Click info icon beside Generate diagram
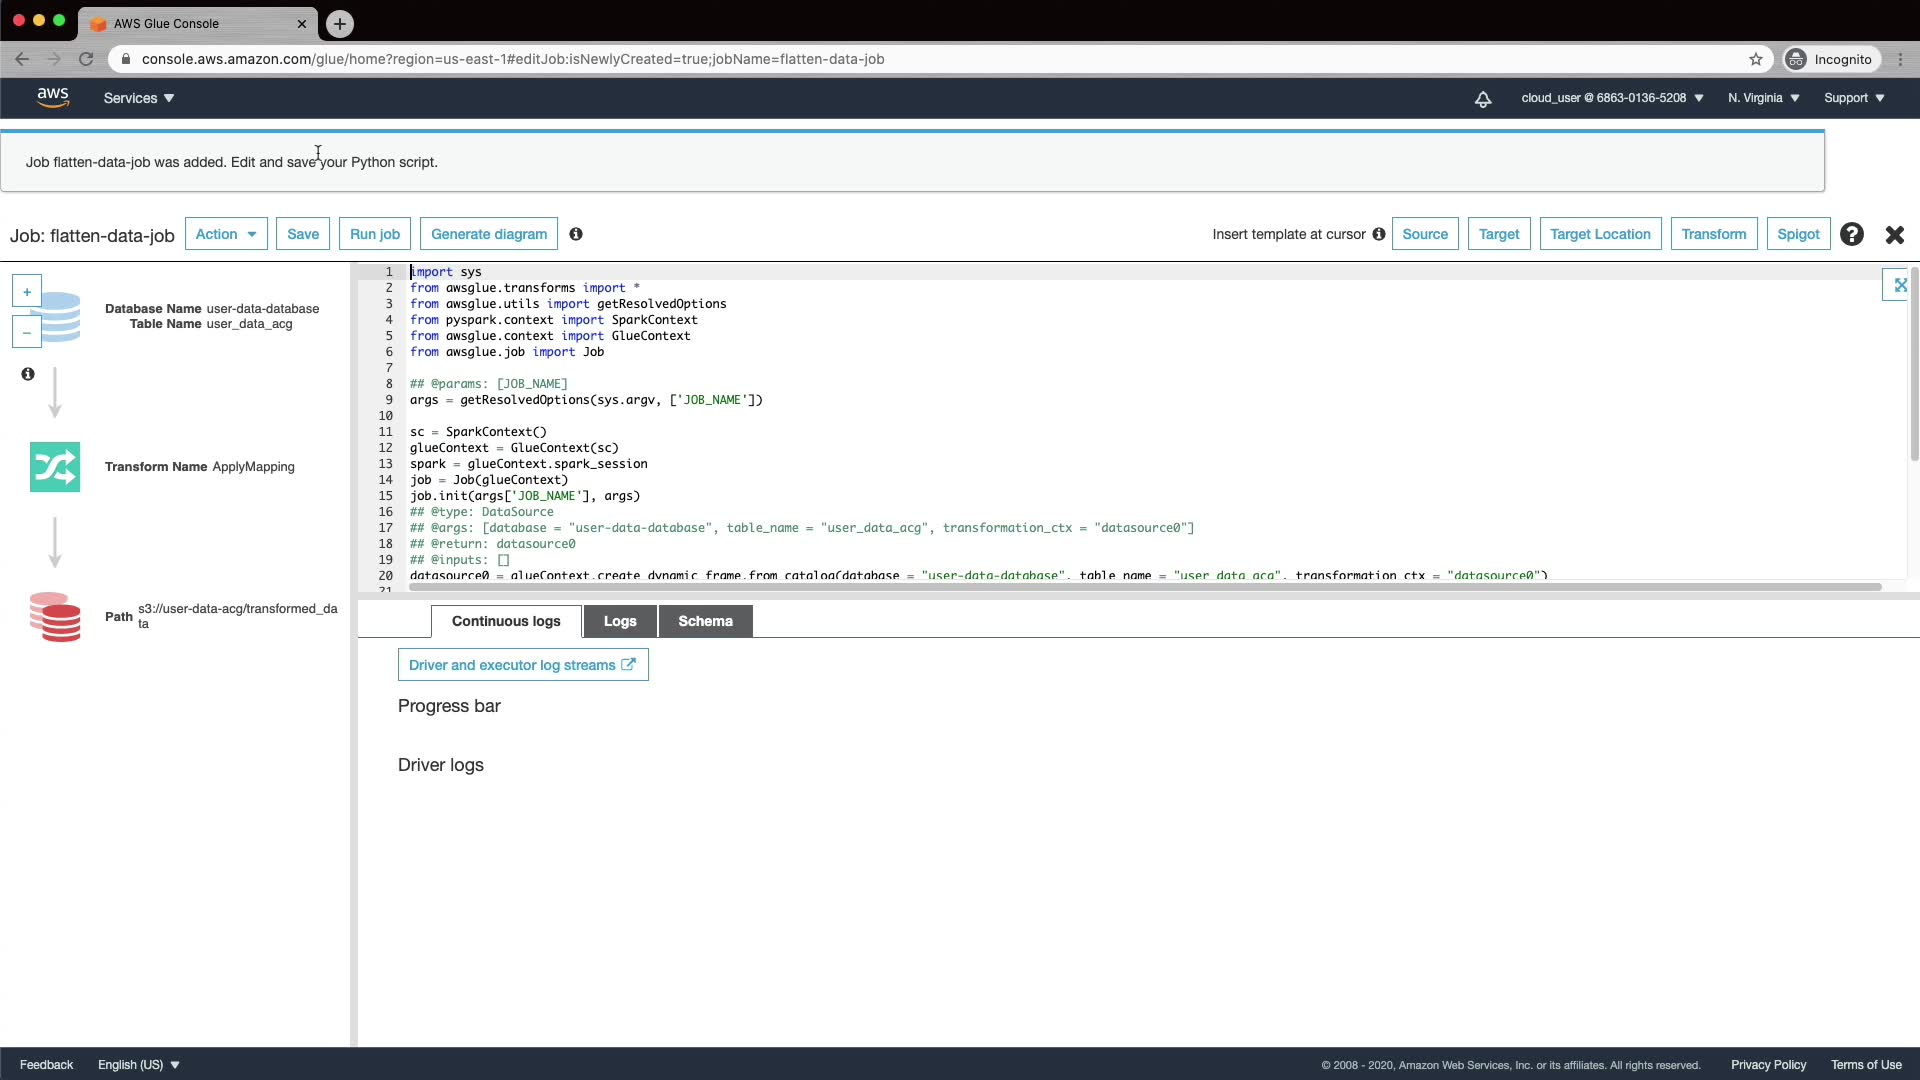Viewport: 1920px width, 1080px height. (576, 234)
